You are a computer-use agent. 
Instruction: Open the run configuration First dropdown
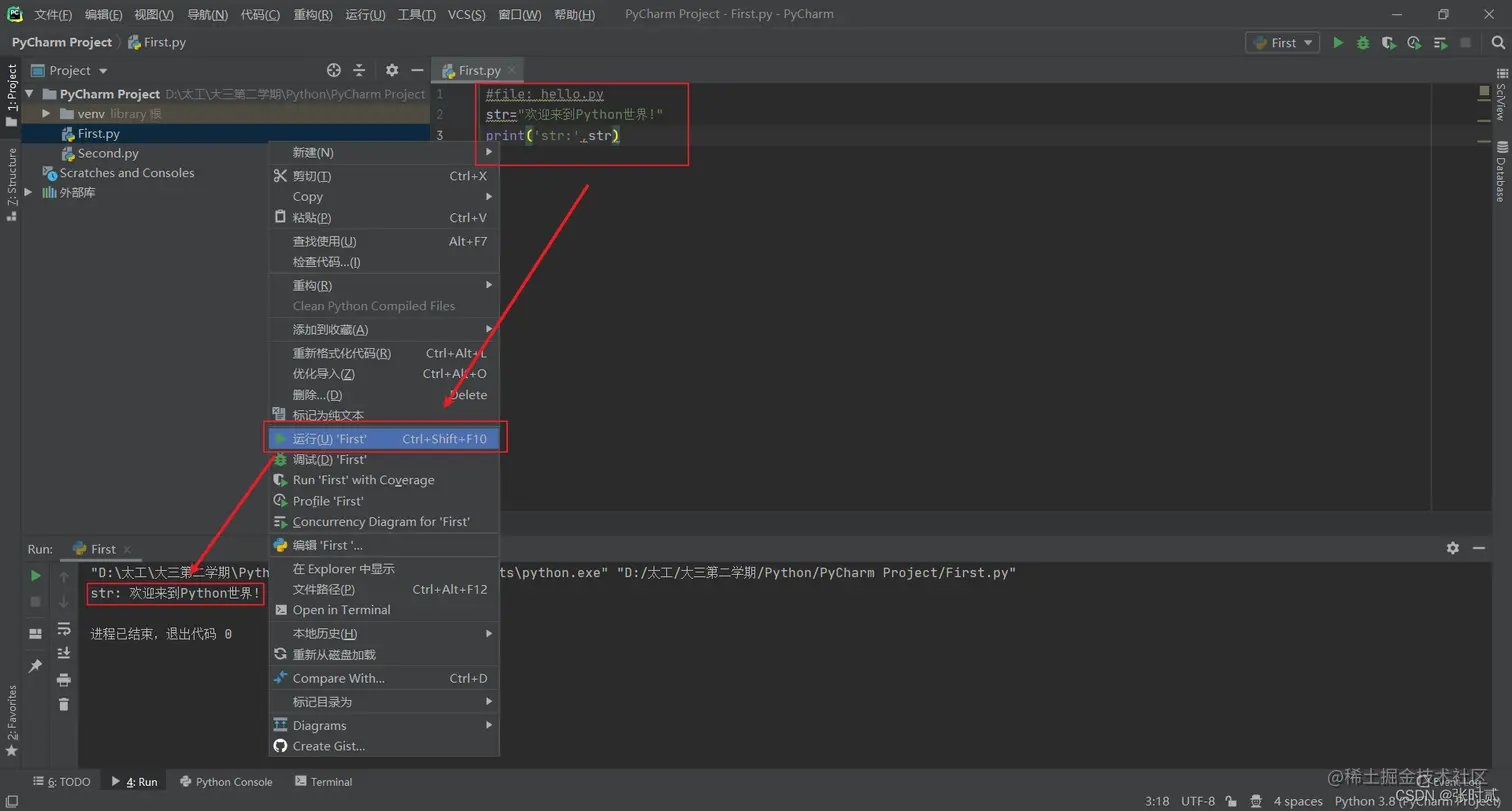[1283, 43]
